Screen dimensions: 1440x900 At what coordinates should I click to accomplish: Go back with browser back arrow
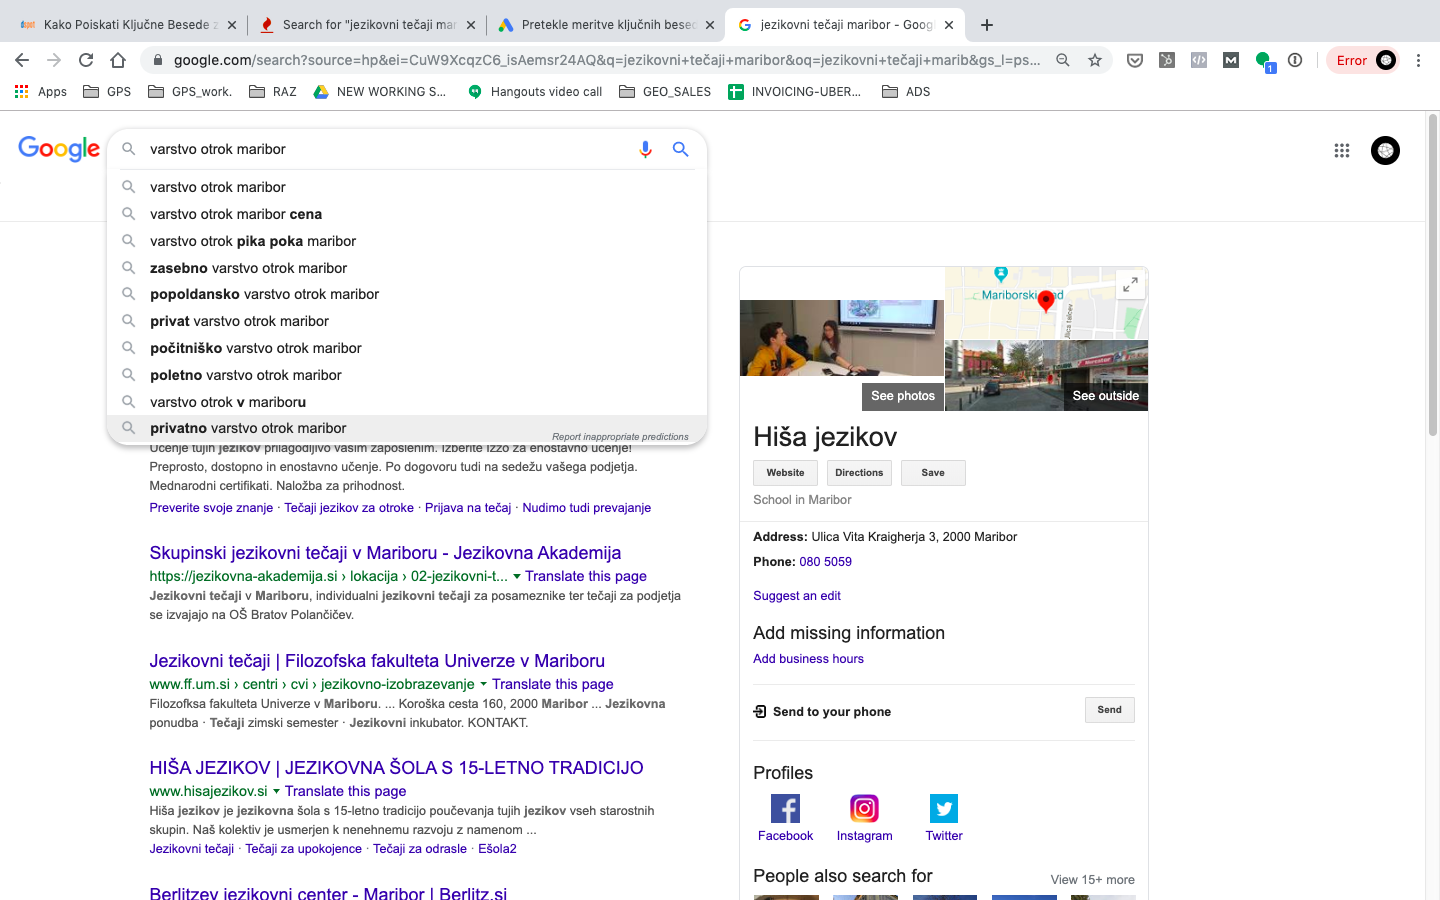[x=22, y=60]
